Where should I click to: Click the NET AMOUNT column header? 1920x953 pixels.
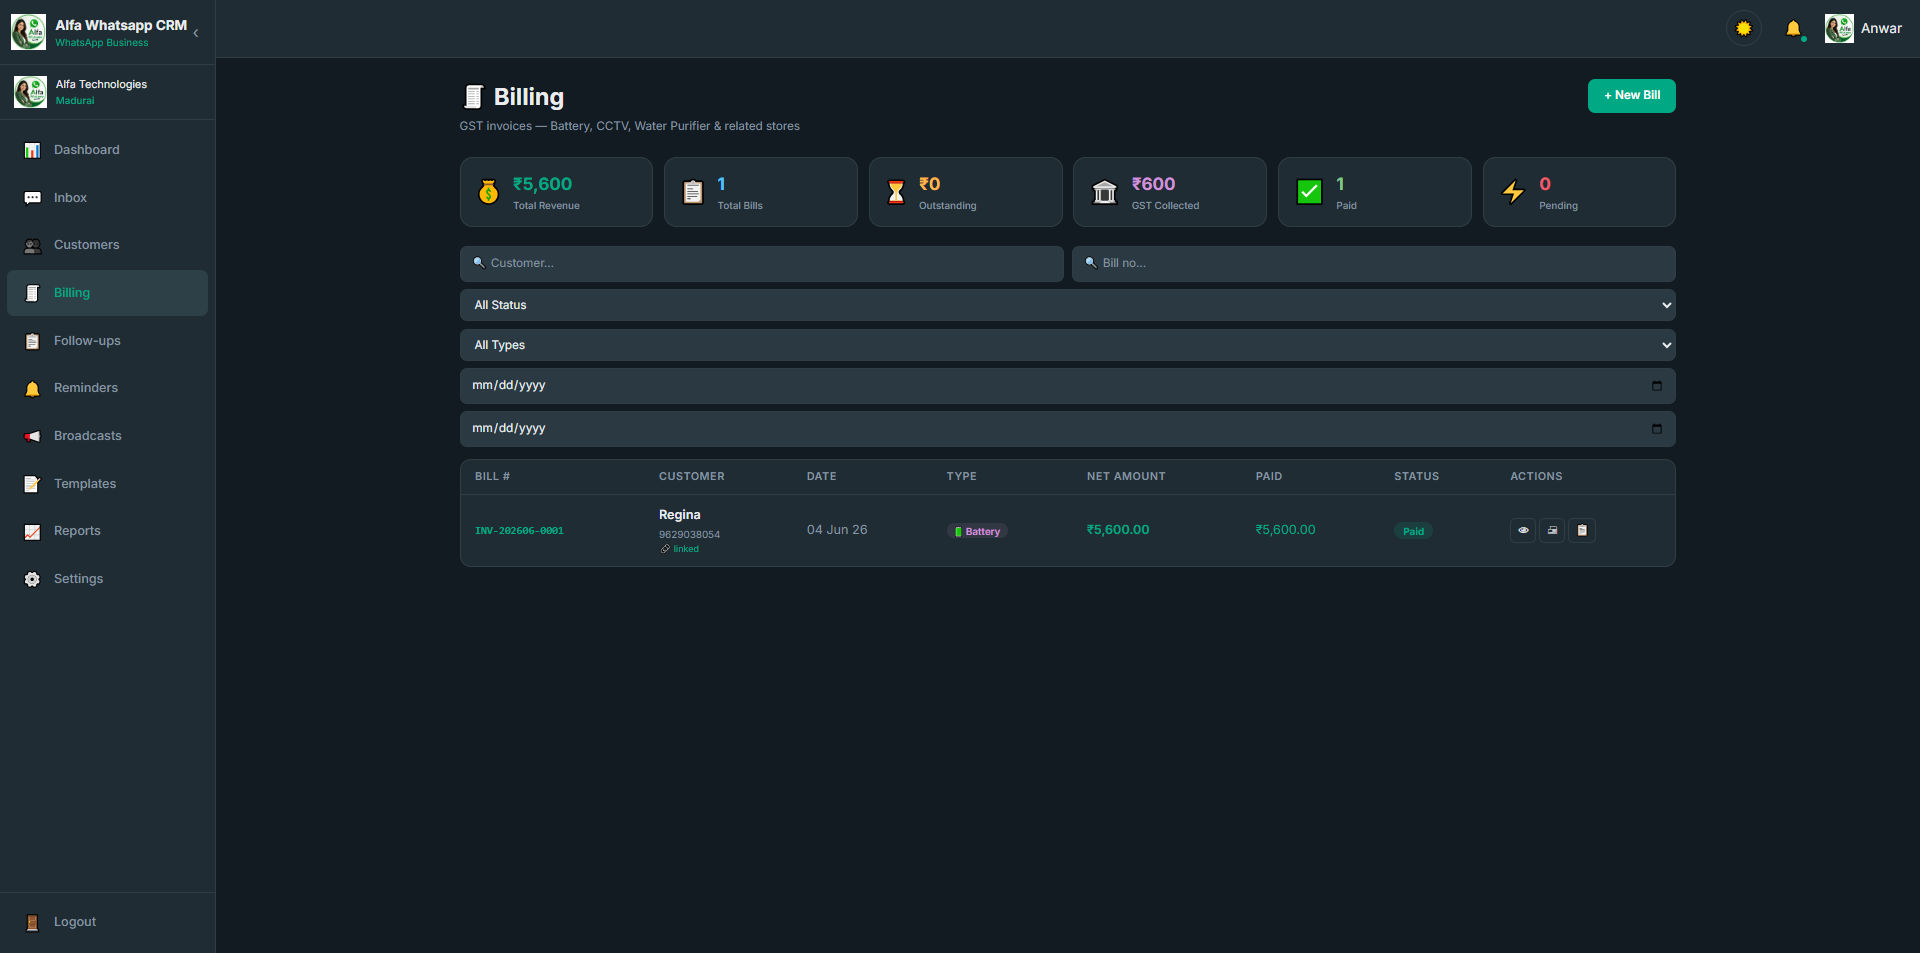click(x=1126, y=477)
